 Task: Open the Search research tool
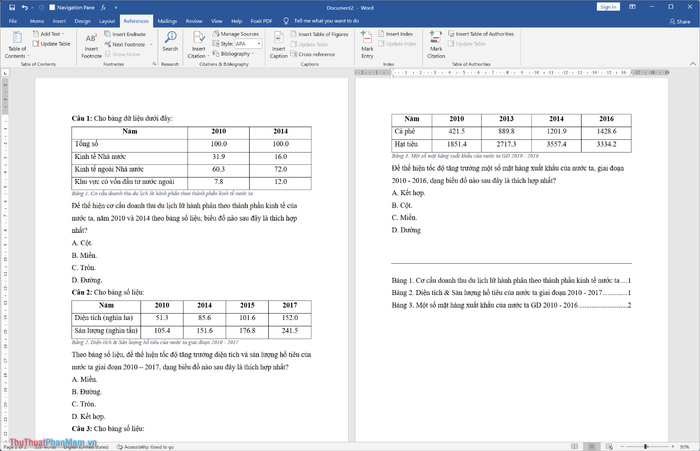(x=170, y=43)
